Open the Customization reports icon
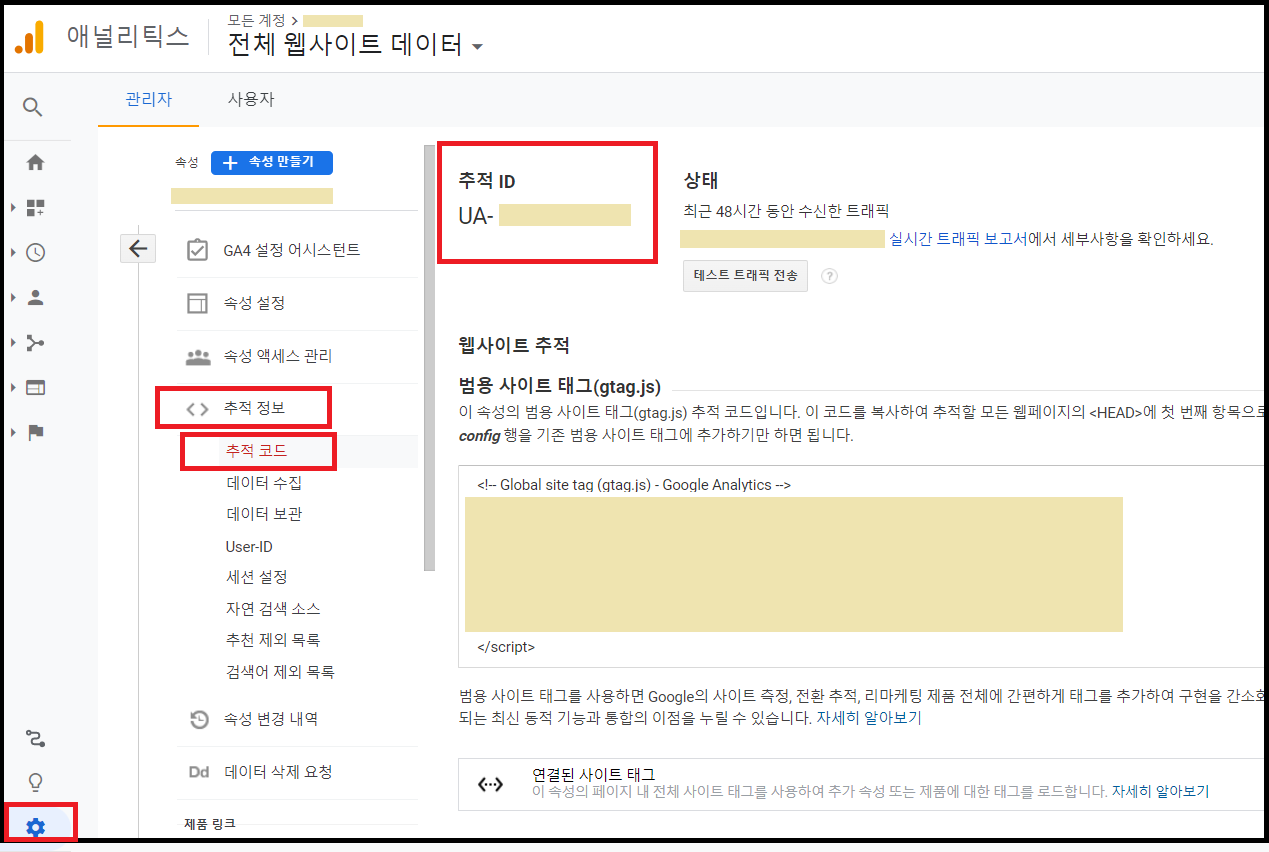Screen dimensions: 1269x852 tap(33, 207)
